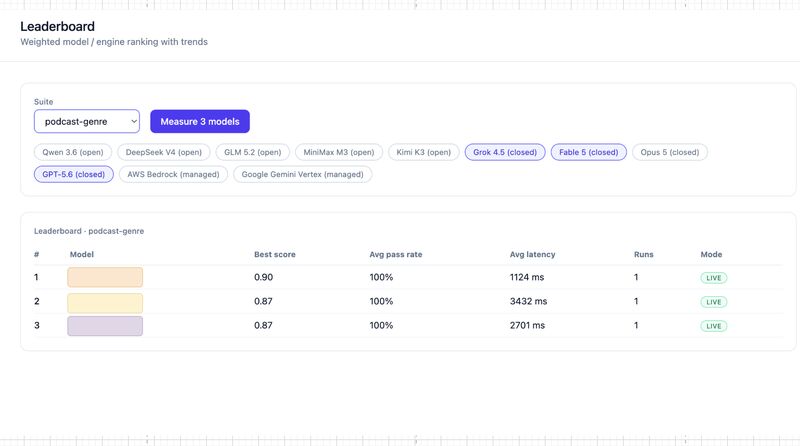Click the LIVE badge in row 1
The height and width of the screenshot is (446, 800).
pos(713,278)
